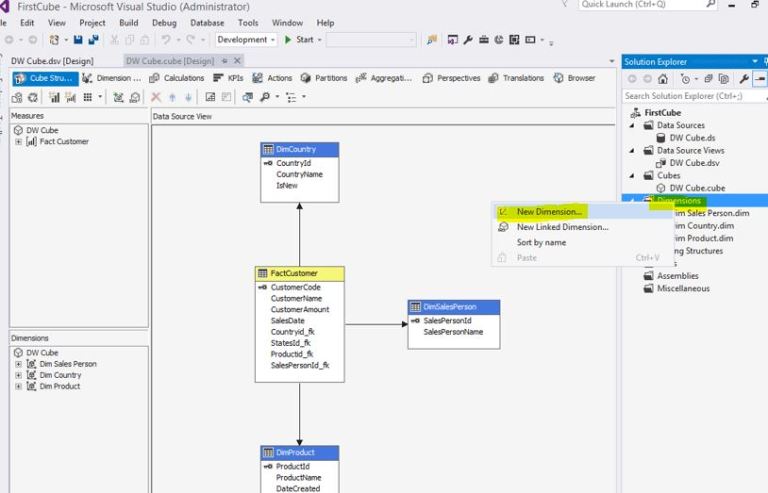Click the Home icon in Solution Explorer
Viewport: 768px width, 493px height.
(663, 79)
